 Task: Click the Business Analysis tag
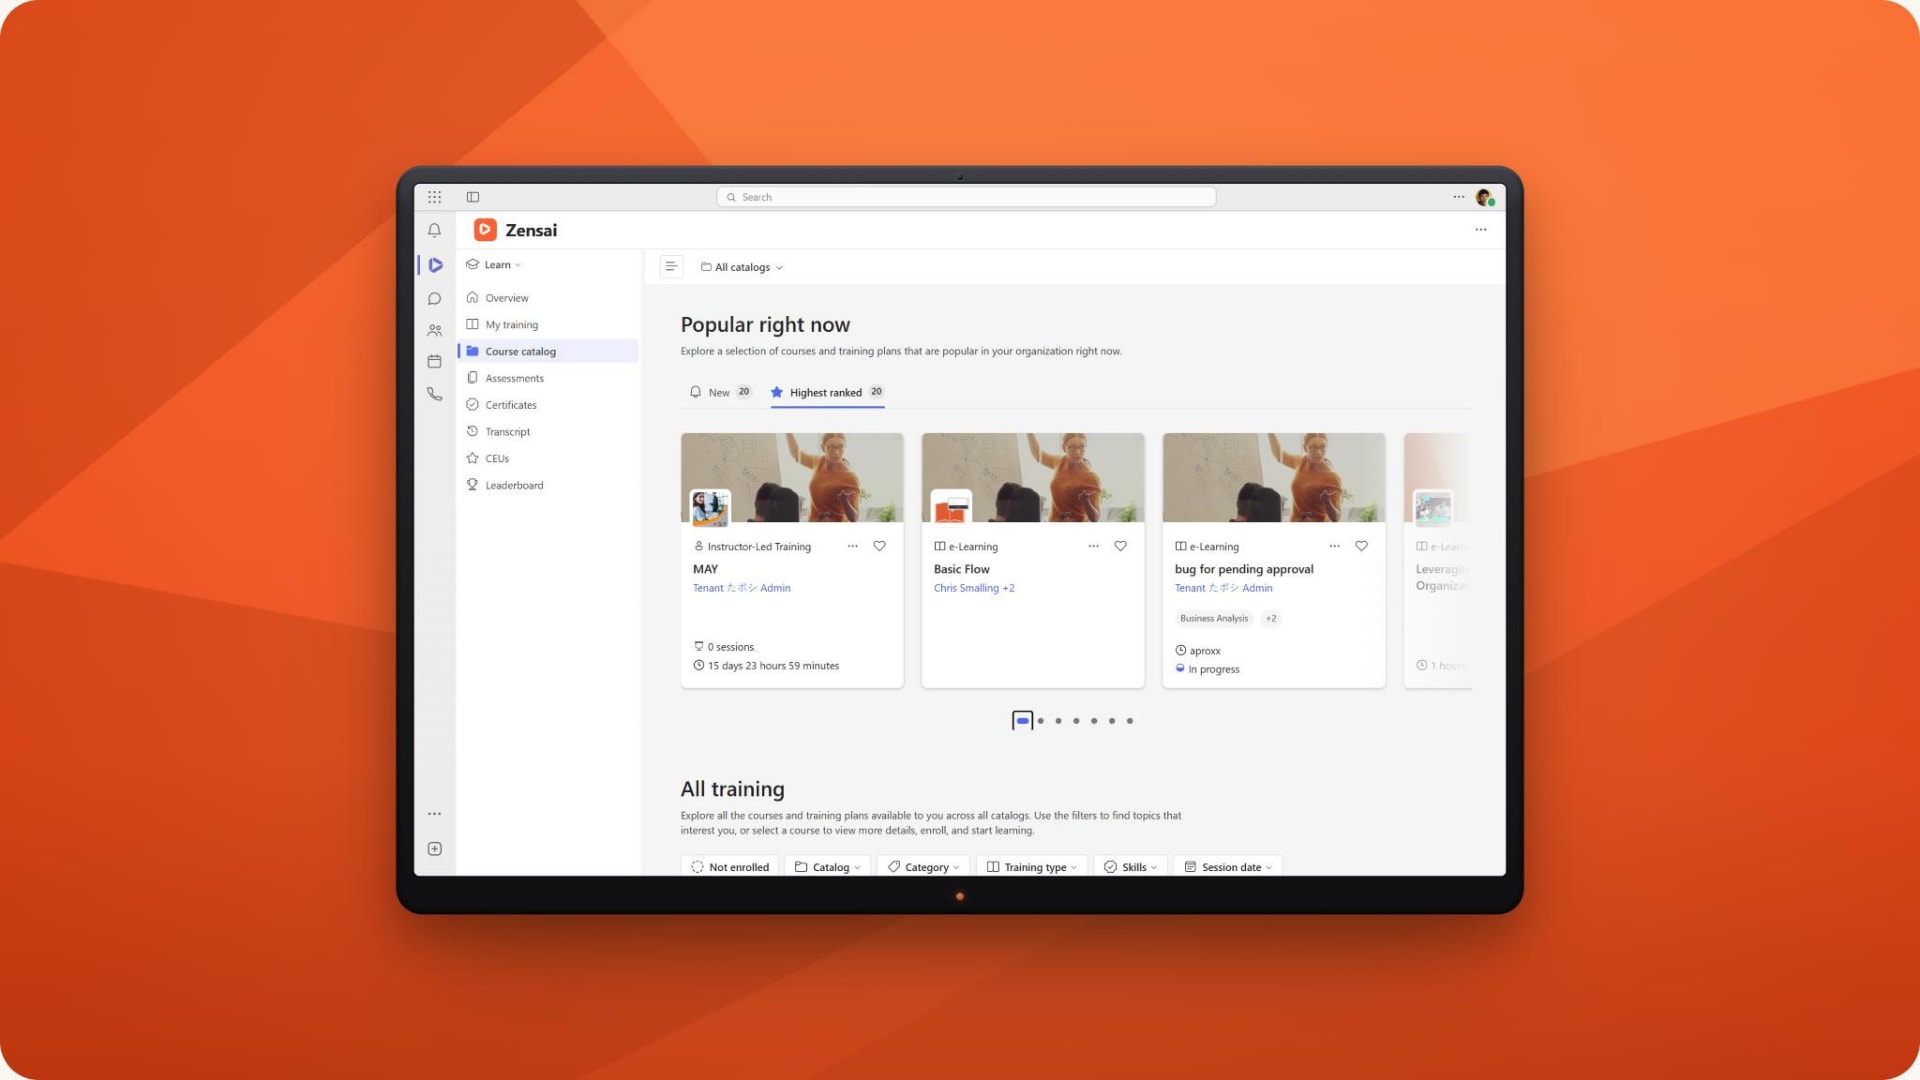[1214, 618]
